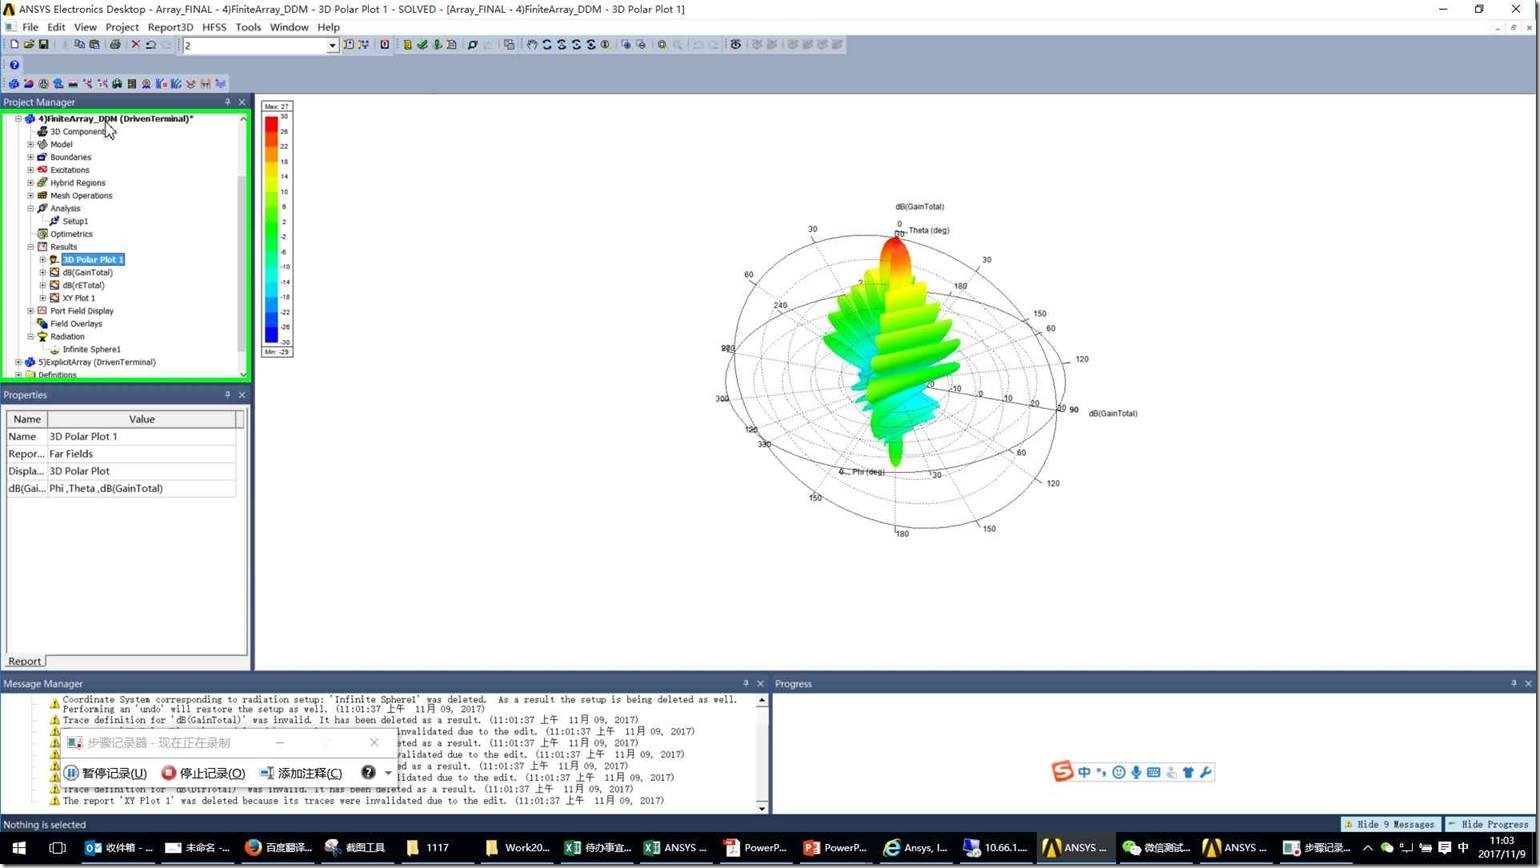Pin the Properties panel

(227, 395)
